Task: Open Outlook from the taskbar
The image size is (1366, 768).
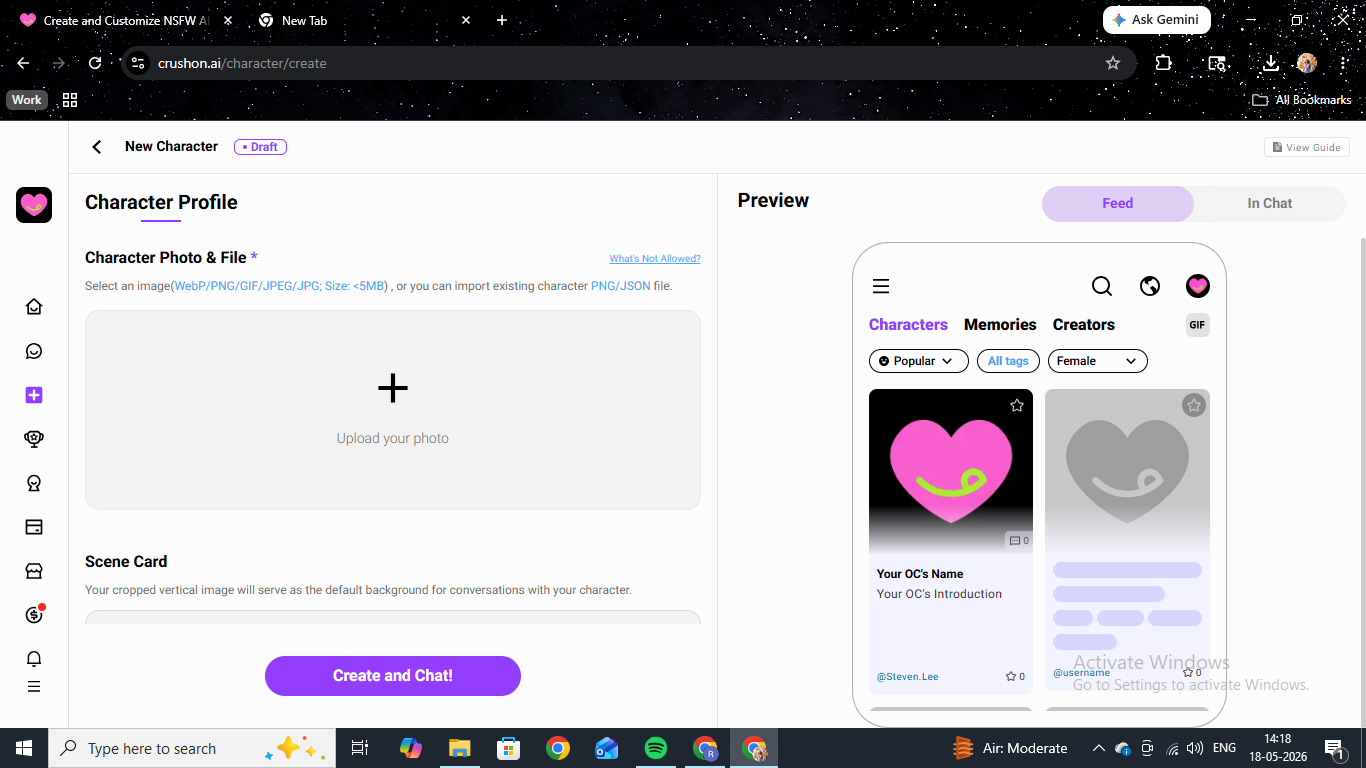Action: 607,748
